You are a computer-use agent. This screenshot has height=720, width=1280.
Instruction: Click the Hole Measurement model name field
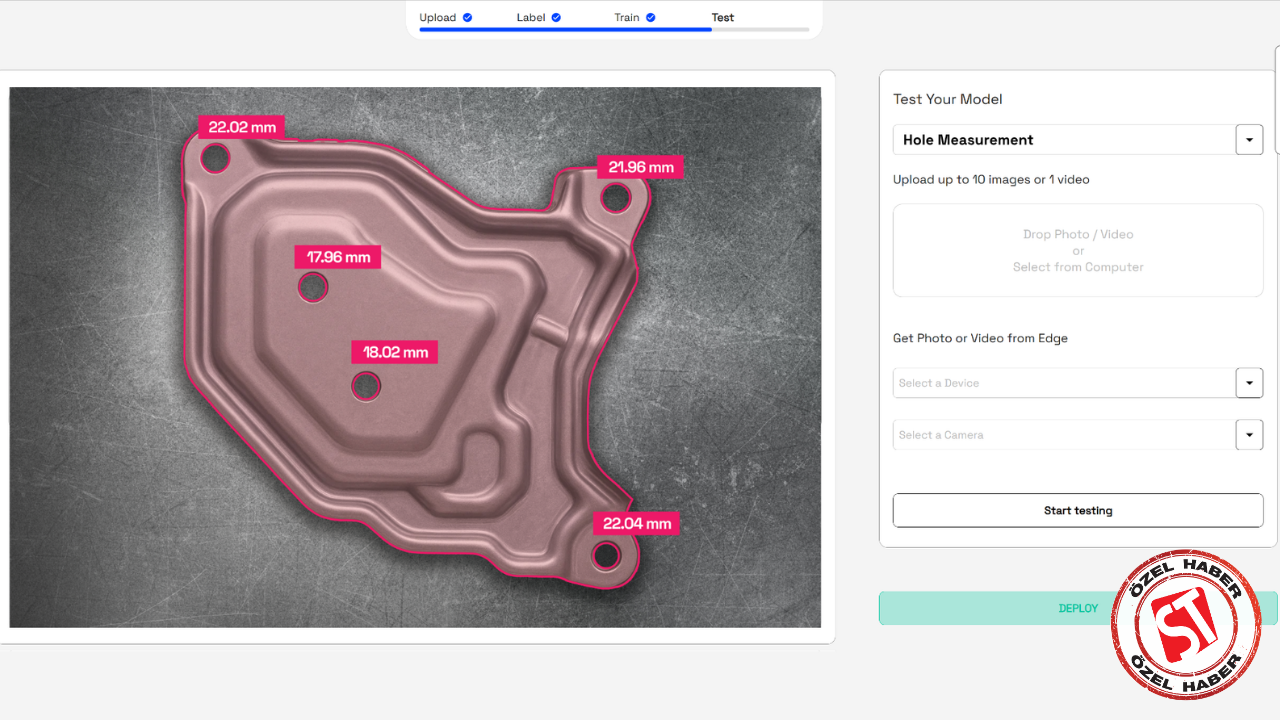(1064, 140)
